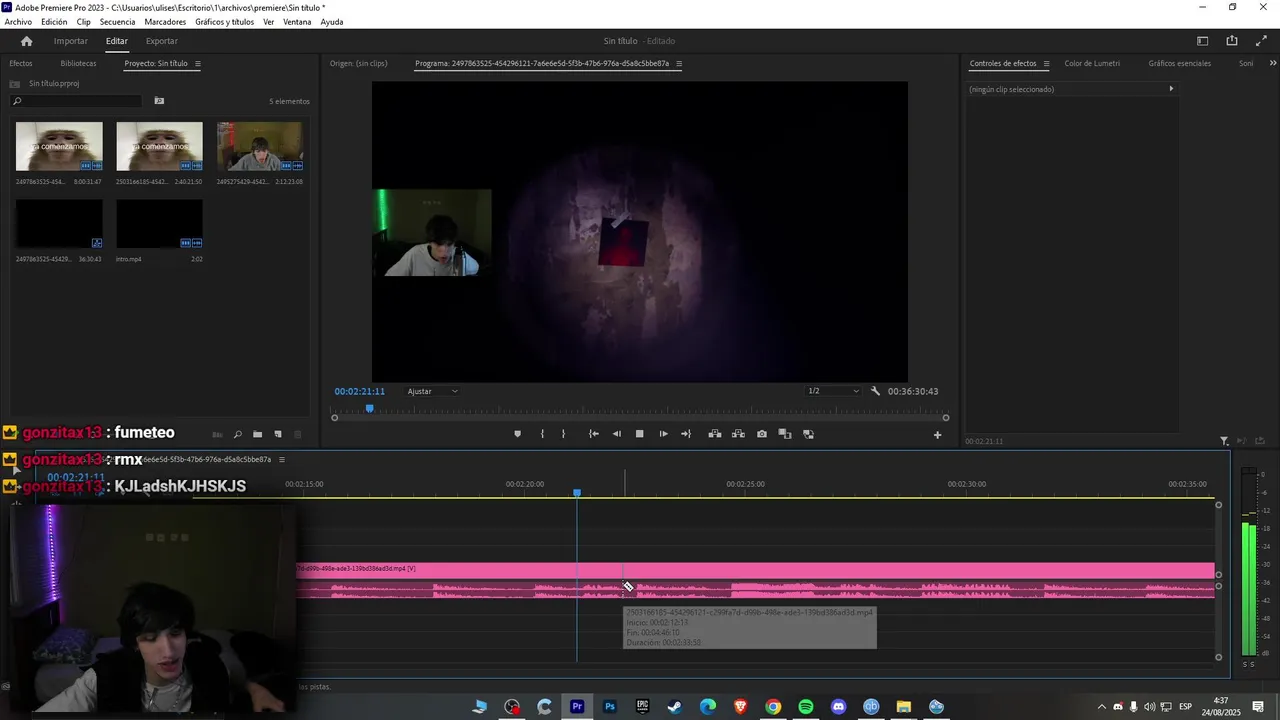The height and width of the screenshot is (720, 1280).
Task: Click the Clear trash icon in Project panel
Action: 298,435
